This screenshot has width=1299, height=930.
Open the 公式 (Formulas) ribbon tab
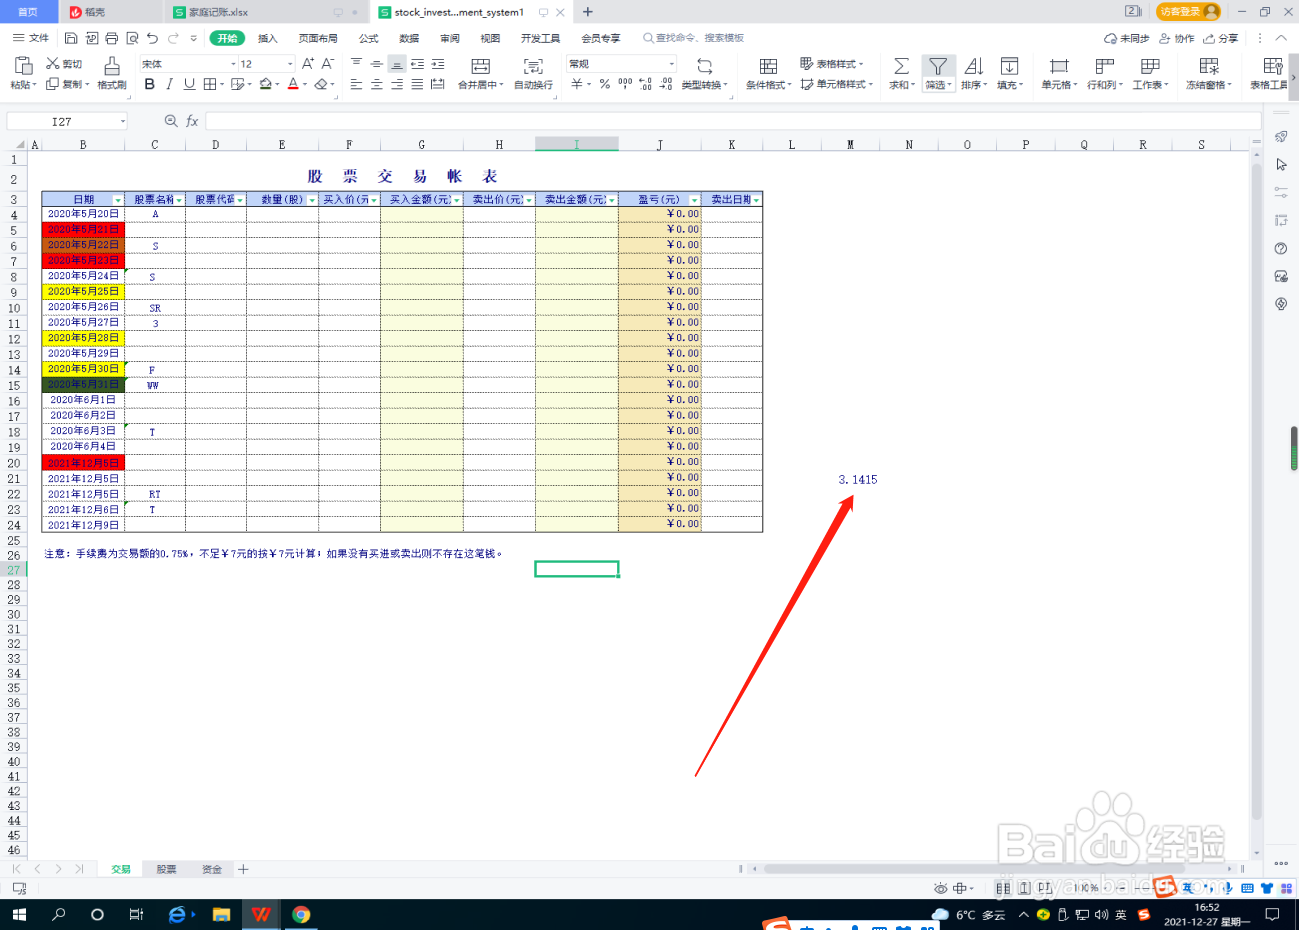[369, 38]
